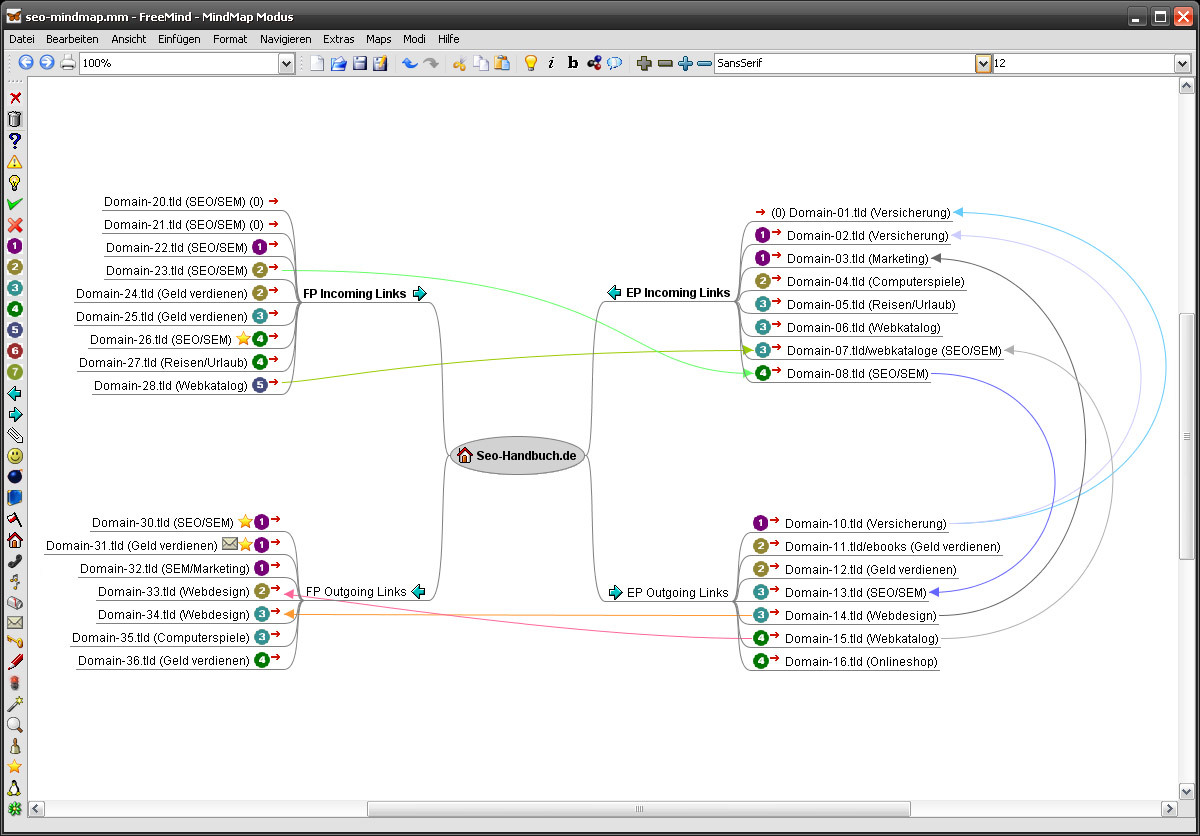
Task: Add the yellow smiley face icon from sidebar
Action: tap(15, 455)
